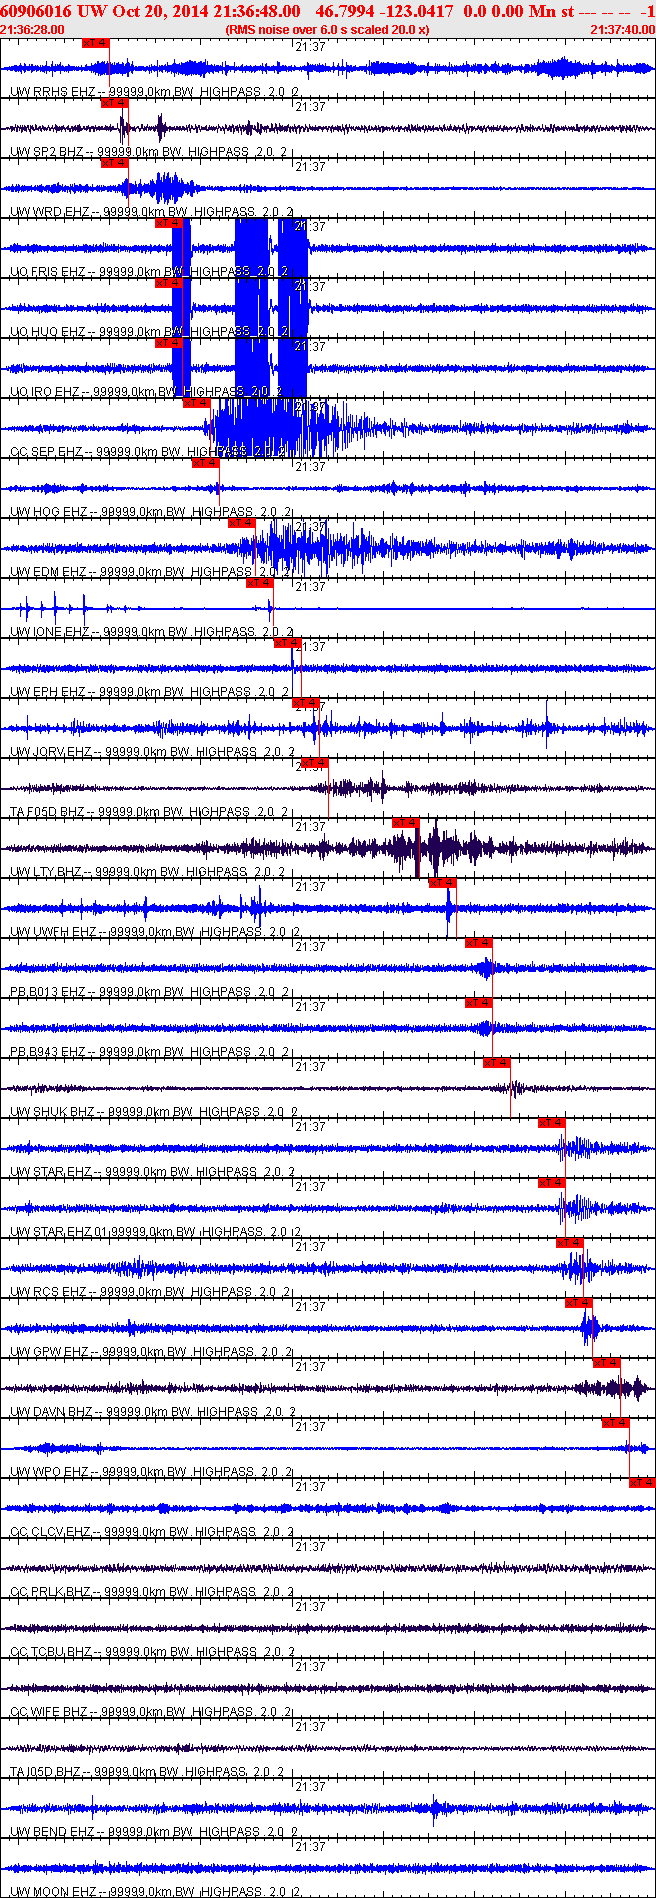The width and height of the screenshot is (656, 1898).
Task: Click the event title '60906016 UW Oct 20, 2014 21:36:48.00'
Action: 150,11
